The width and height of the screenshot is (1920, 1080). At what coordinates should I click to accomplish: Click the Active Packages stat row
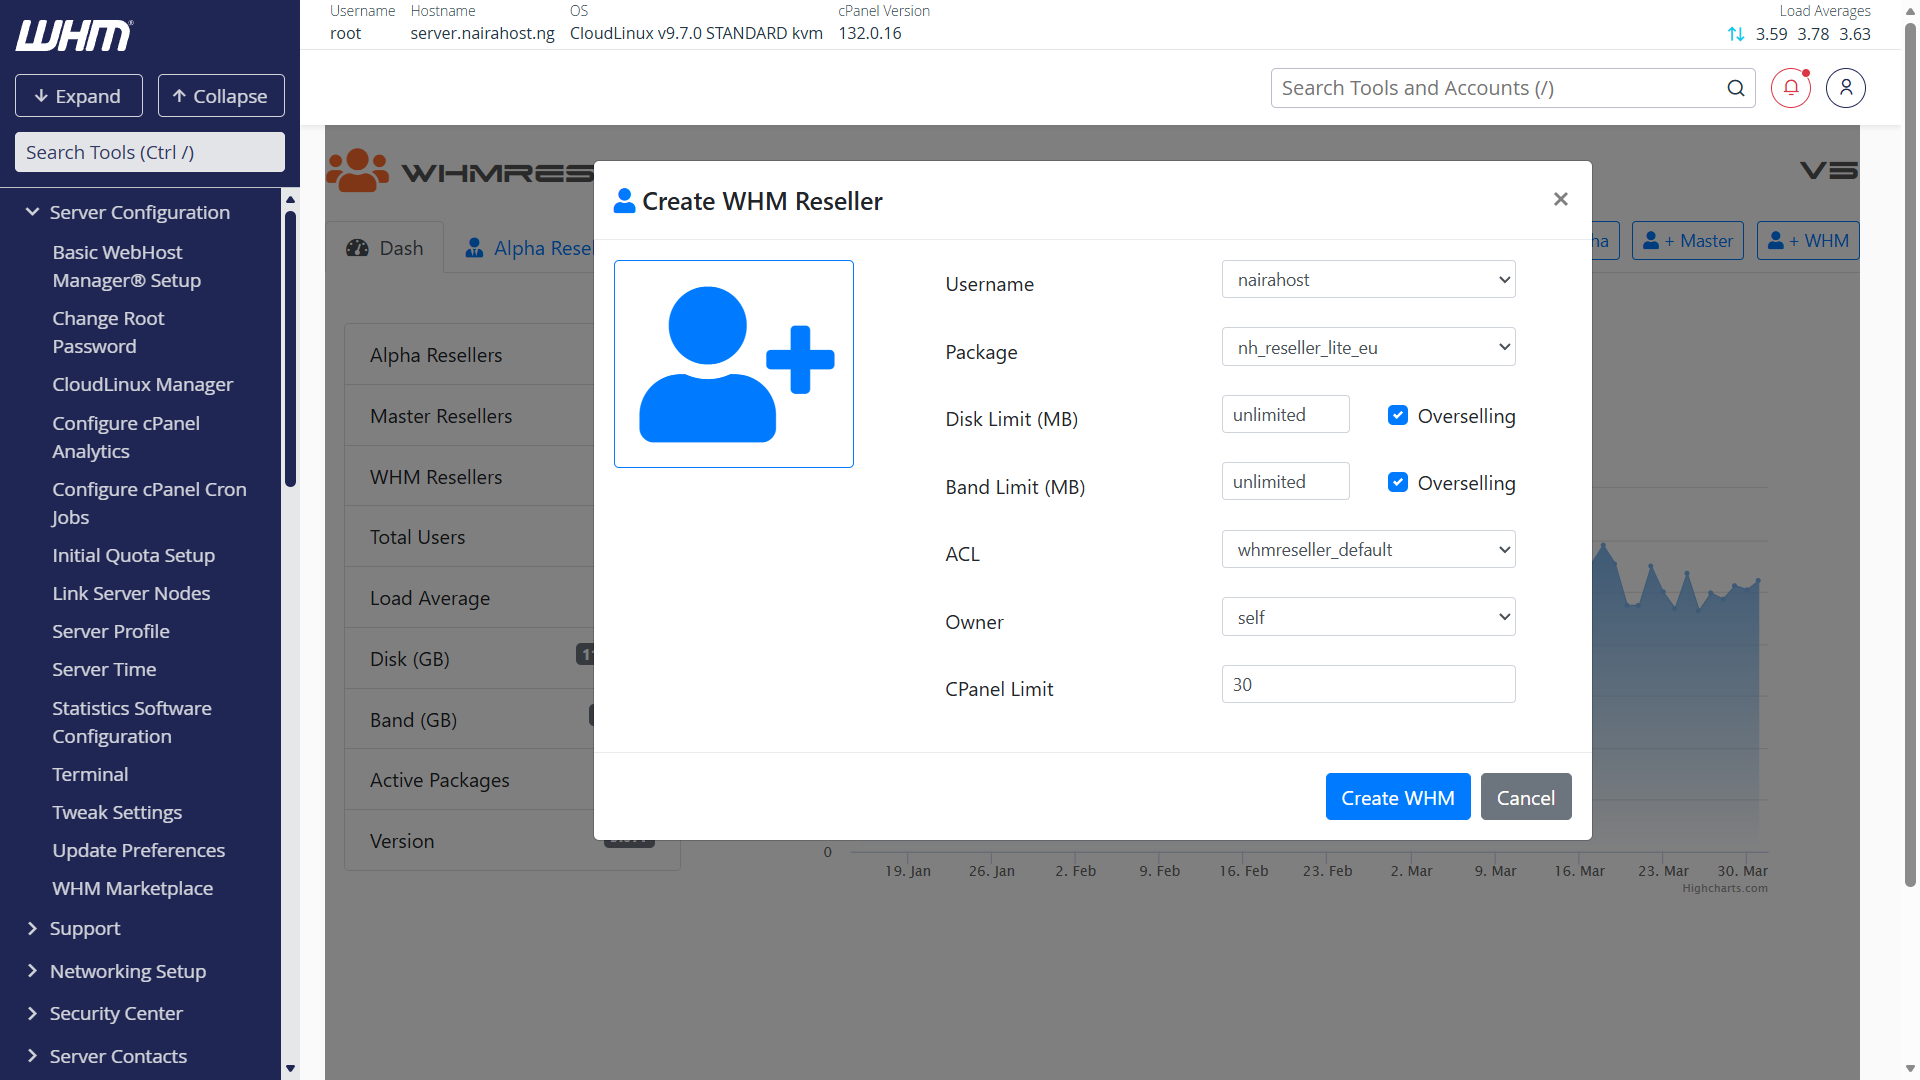pos(470,780)
